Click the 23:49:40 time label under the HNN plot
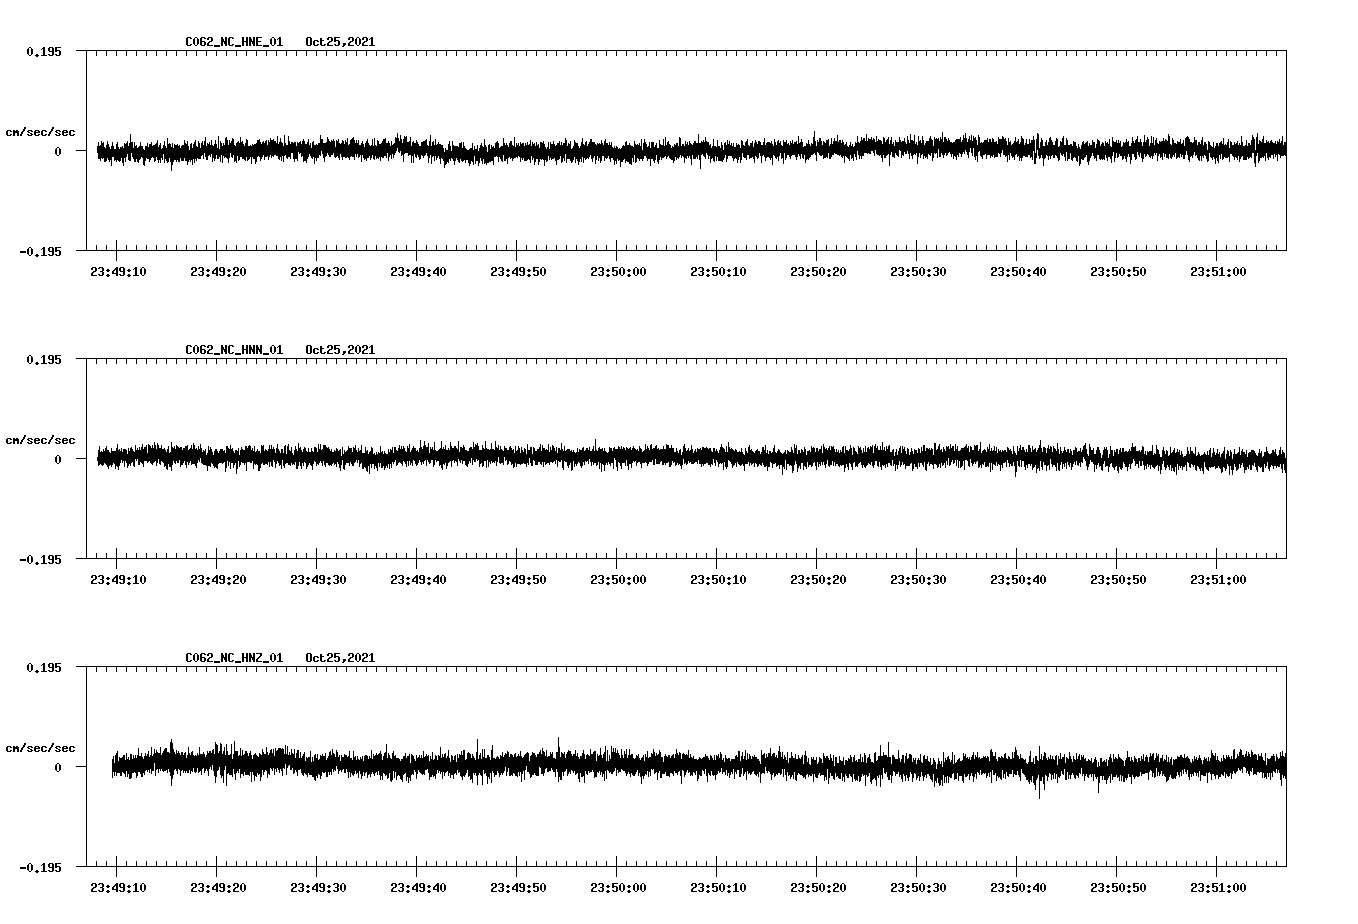Screen dimensions: 1358x924 tap(418, 579)
